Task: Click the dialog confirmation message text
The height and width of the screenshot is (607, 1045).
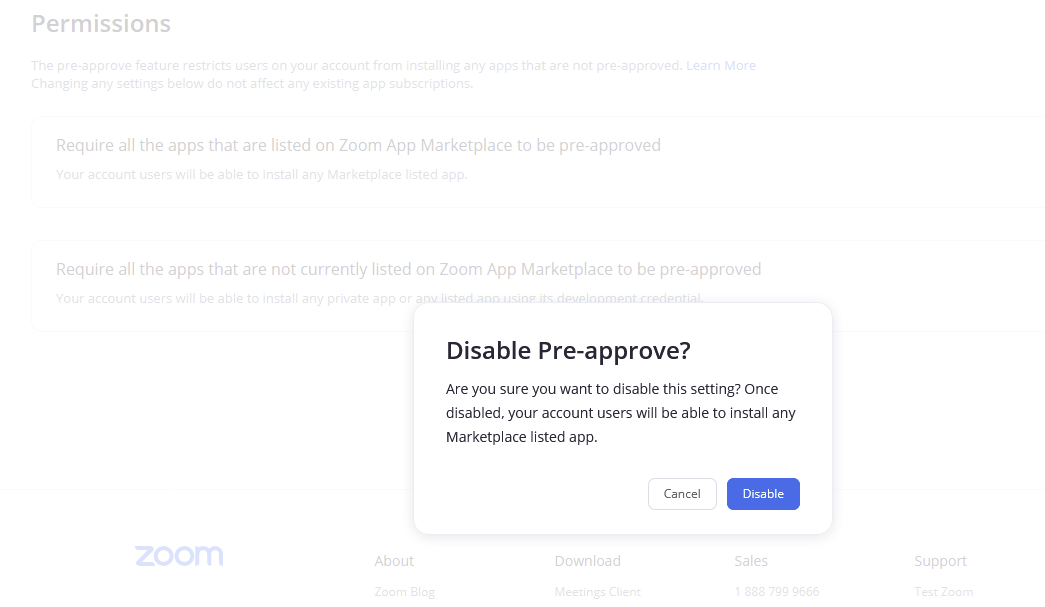Action: pyautogui.click(x=620, y=413)
